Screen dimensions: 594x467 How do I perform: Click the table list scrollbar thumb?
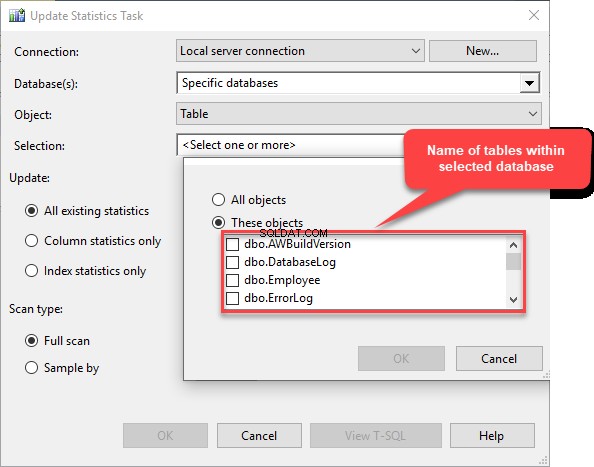coord(513,261)
